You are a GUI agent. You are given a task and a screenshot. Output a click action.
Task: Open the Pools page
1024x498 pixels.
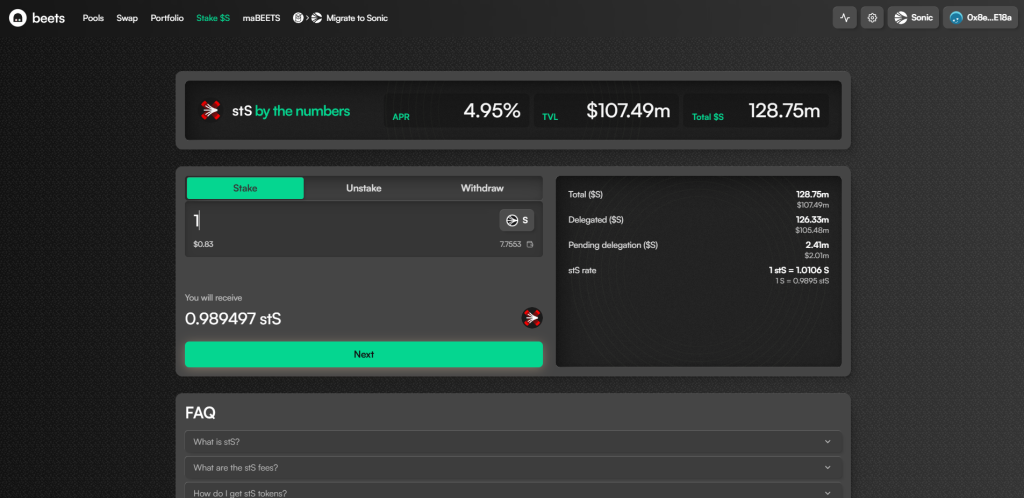pos(93,18)
